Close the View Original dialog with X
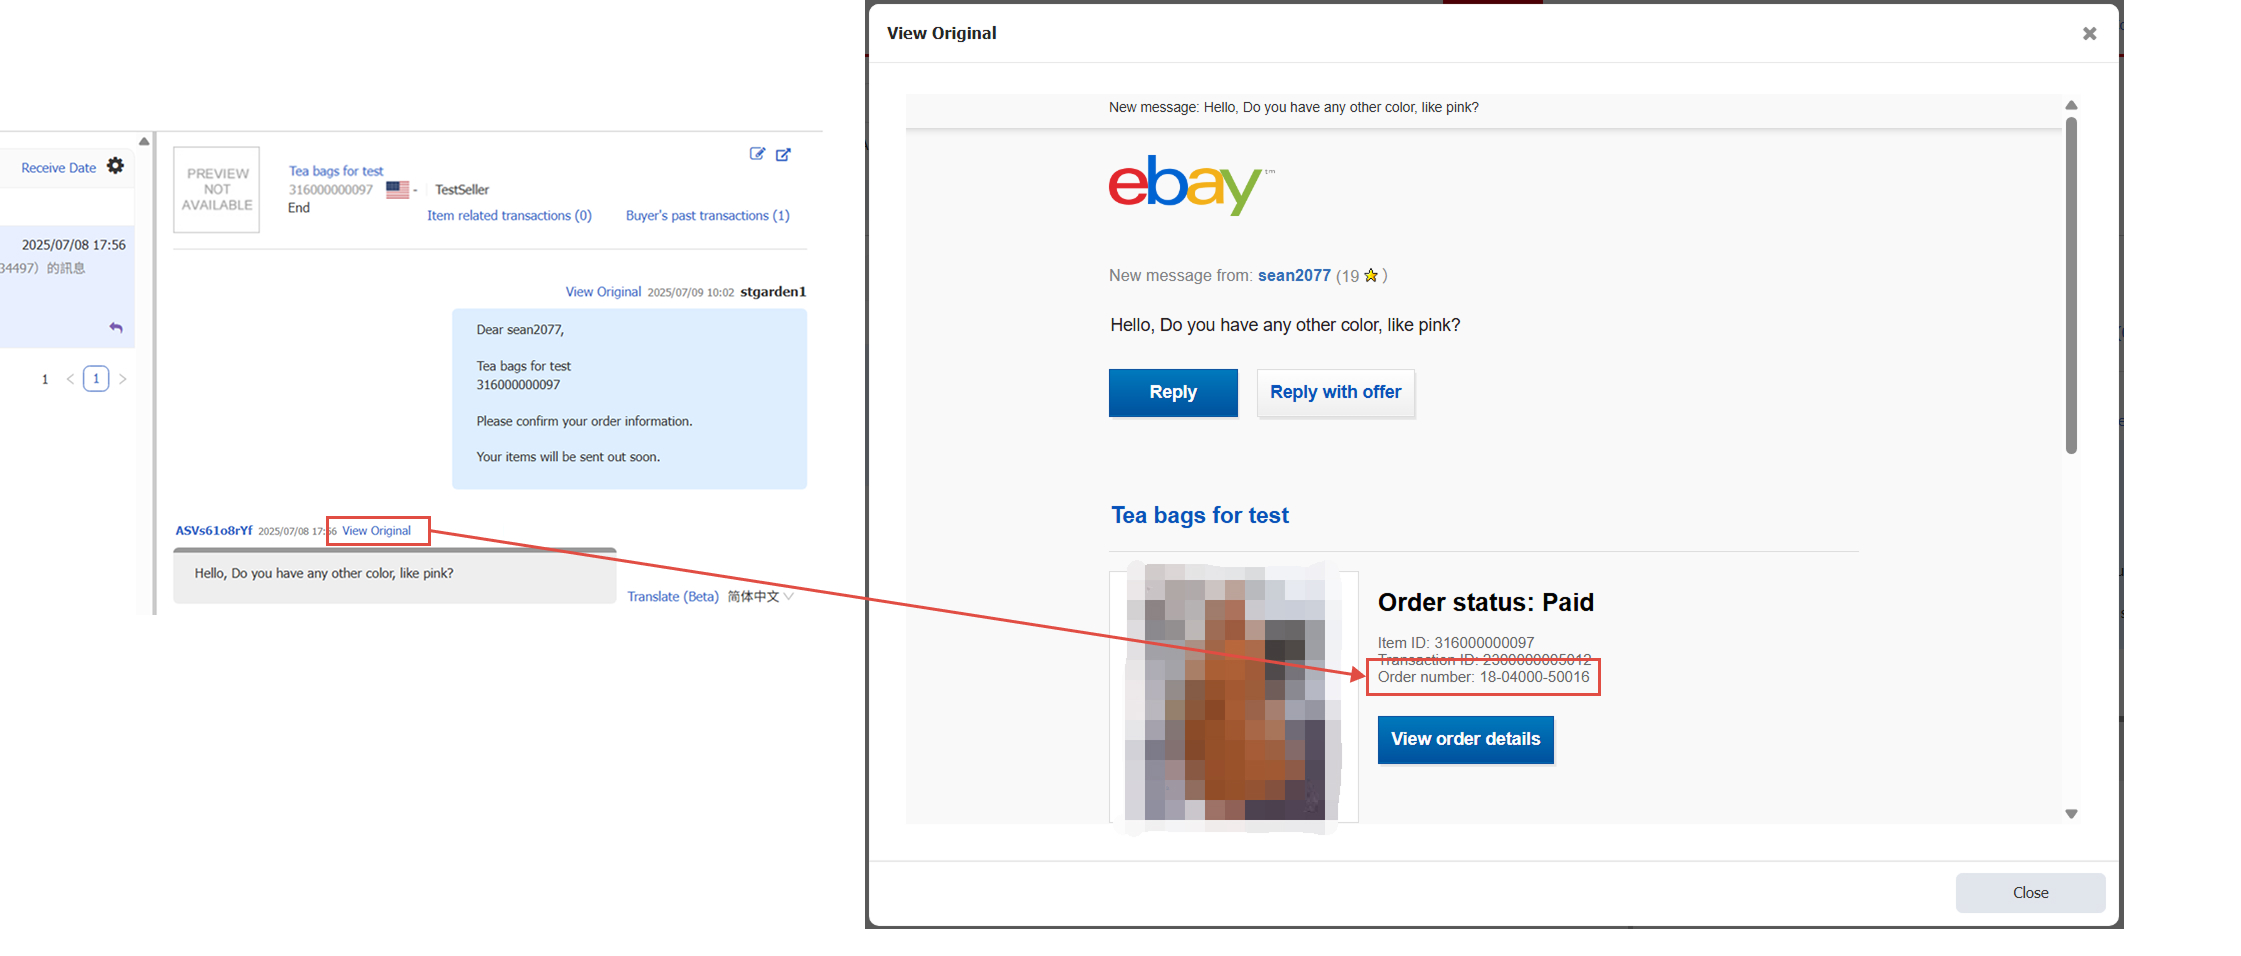Image resolution: width=2241 pixels, height=956 pixels. coord(2089,33)
